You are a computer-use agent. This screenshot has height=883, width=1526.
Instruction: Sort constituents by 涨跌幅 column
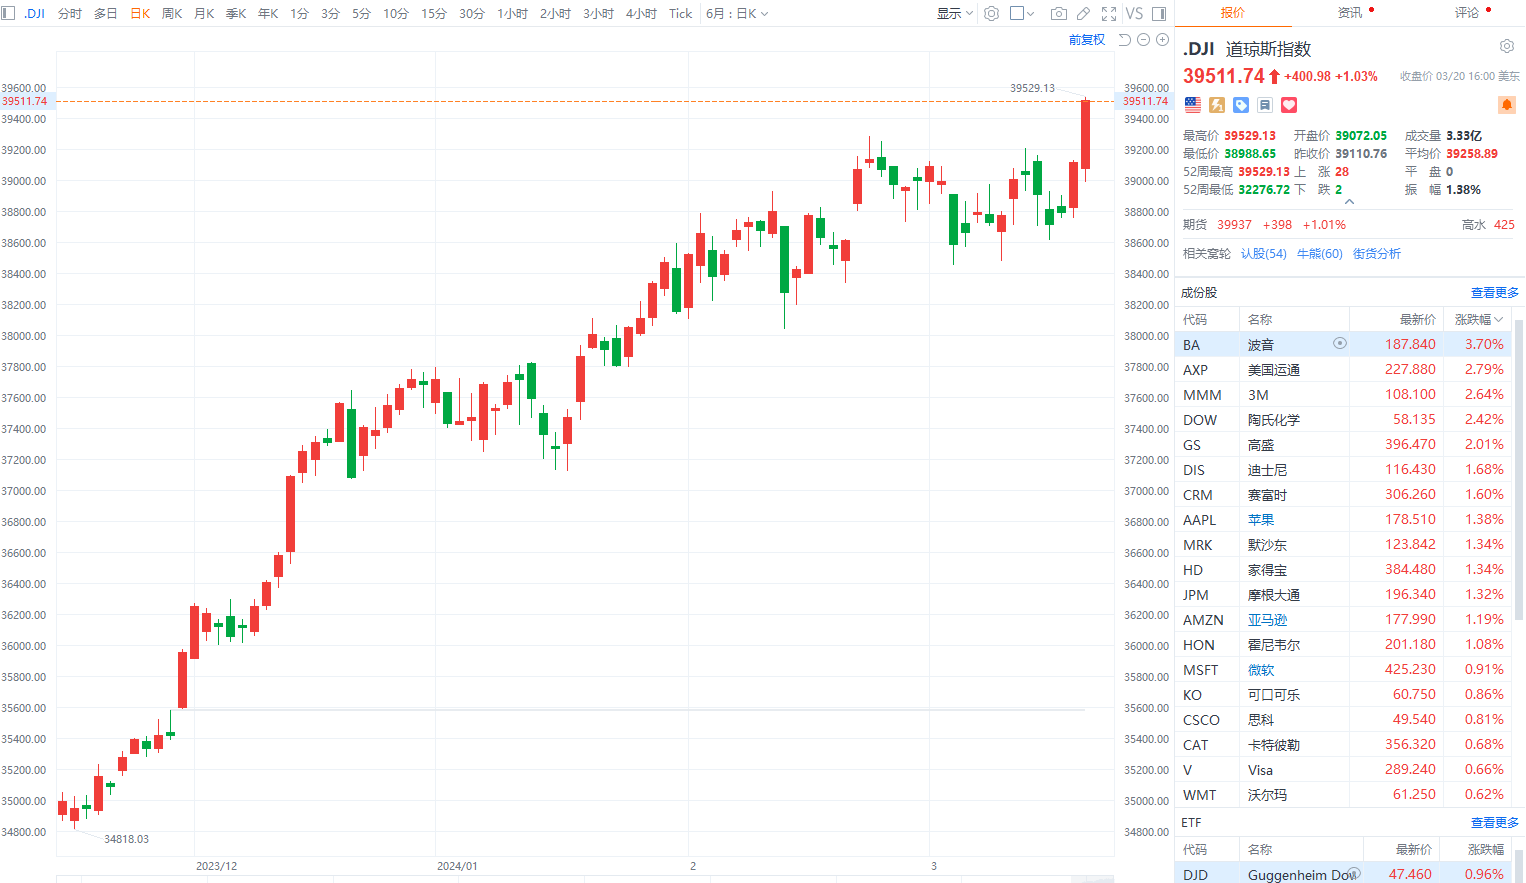click(x=1478, y=320)
